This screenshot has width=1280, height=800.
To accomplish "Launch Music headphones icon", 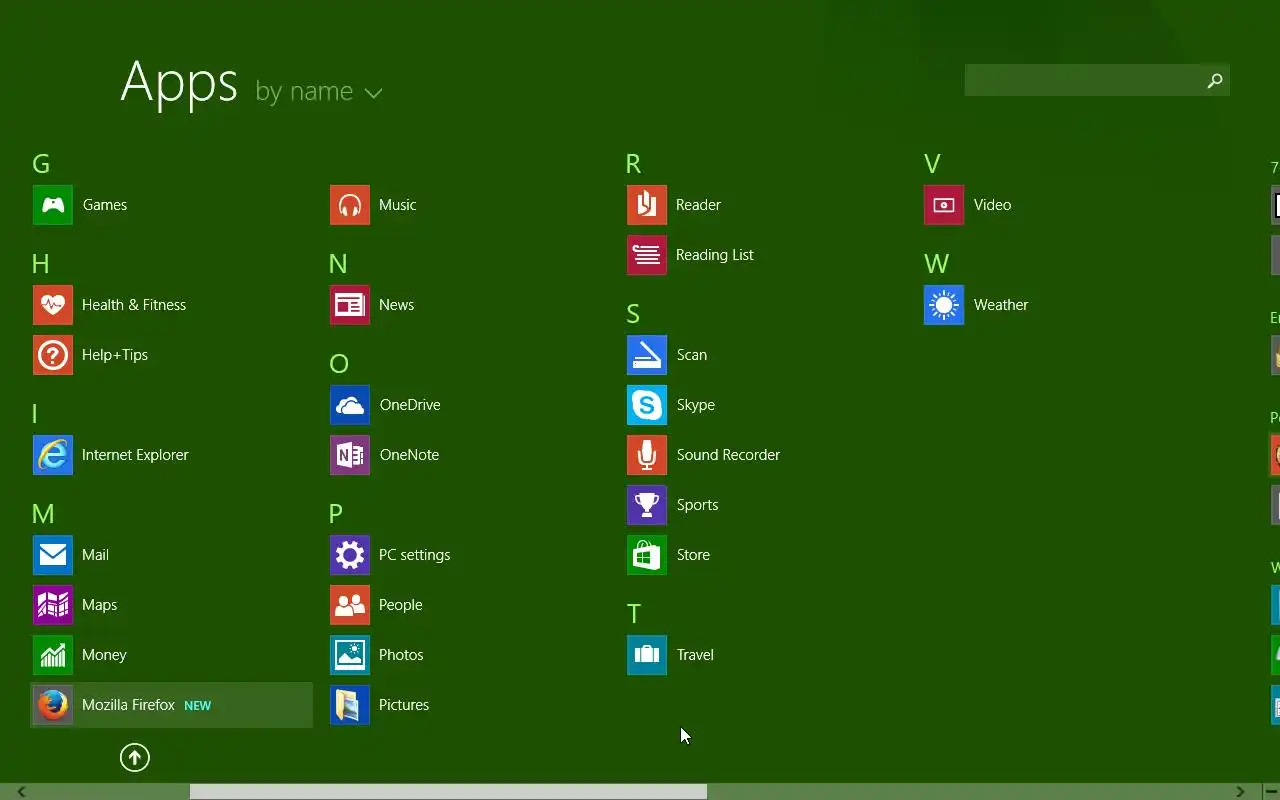I will pos(350,205).
